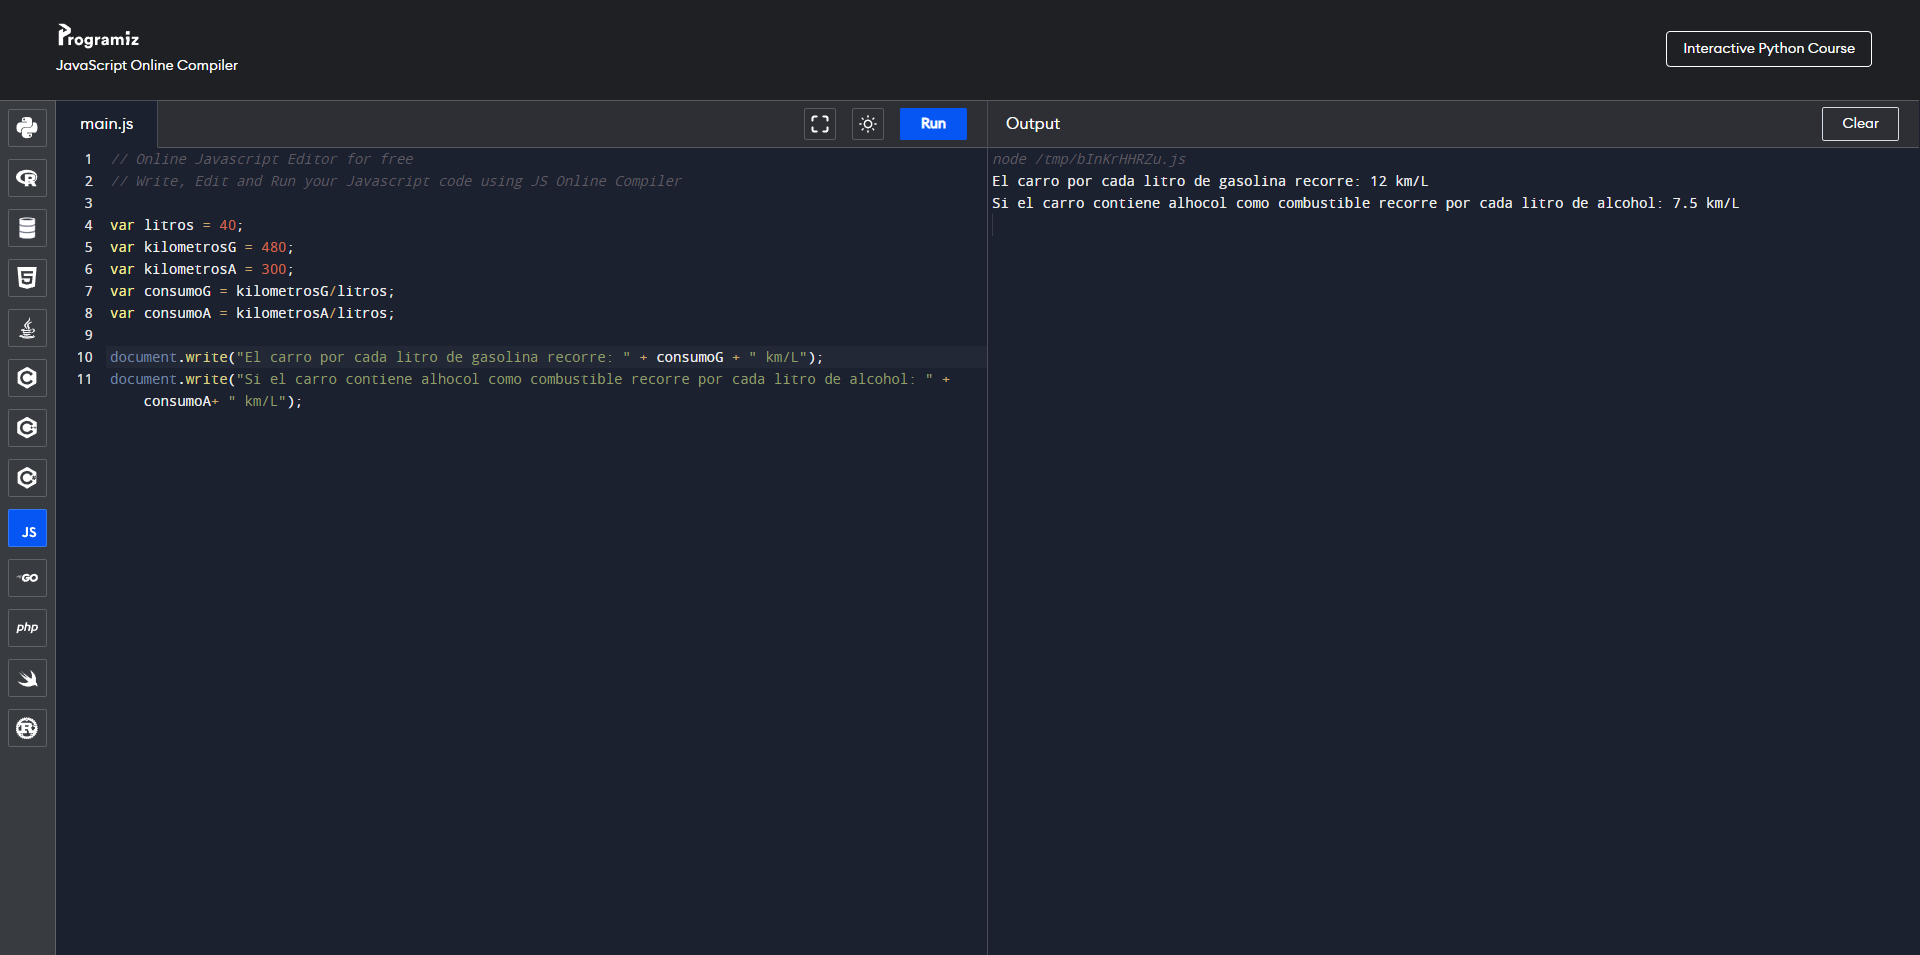
Task: Select the HTML editor icon
Action: [x=27, y=278]
